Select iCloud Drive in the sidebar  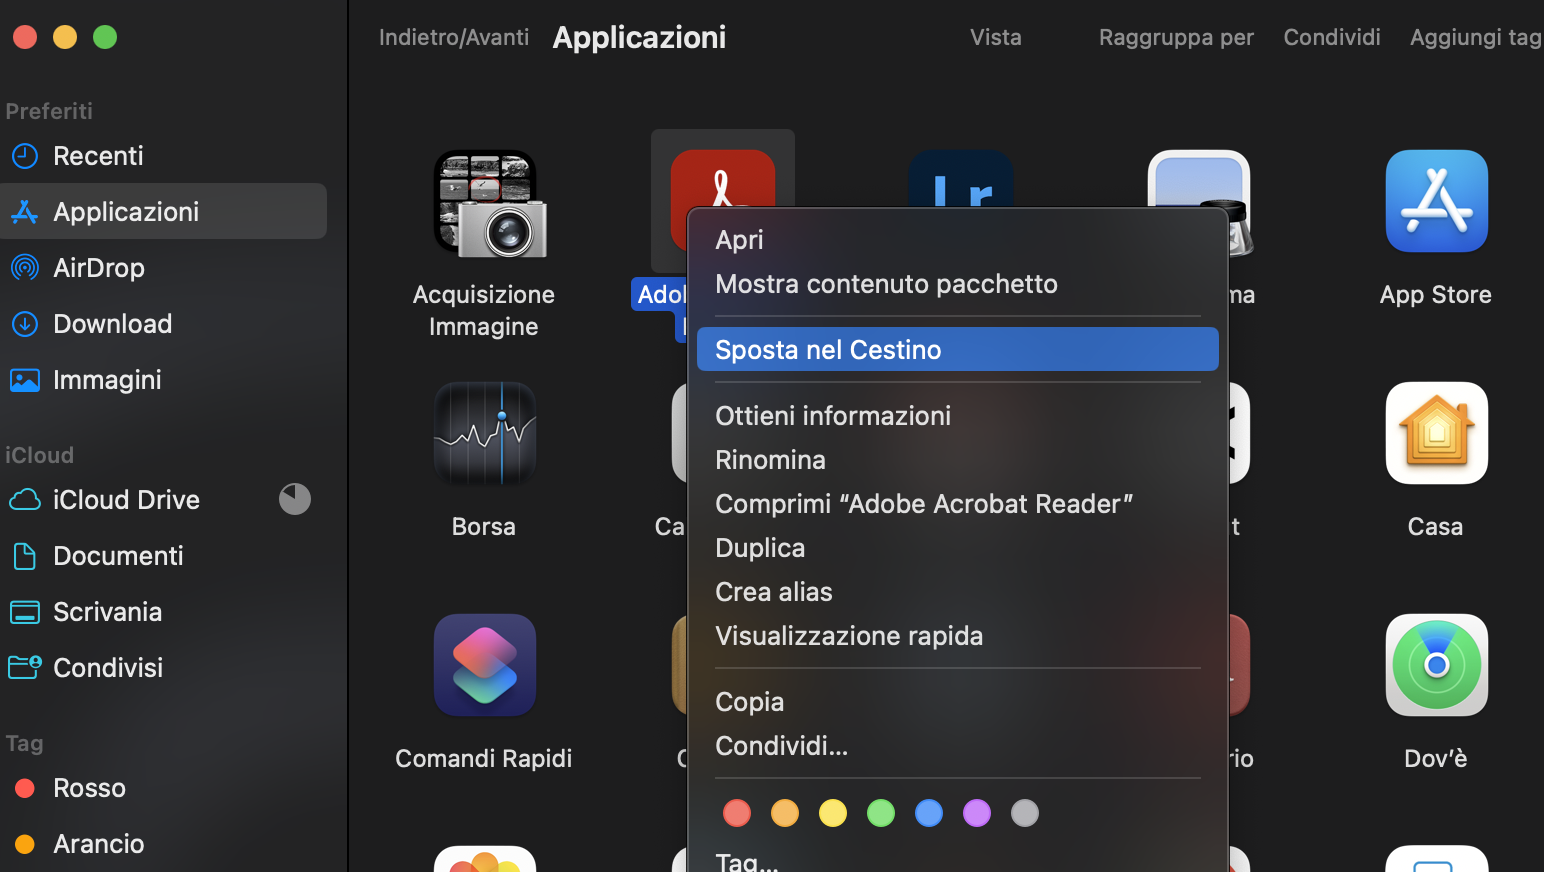pyautogui.click(x=126, y=499)
